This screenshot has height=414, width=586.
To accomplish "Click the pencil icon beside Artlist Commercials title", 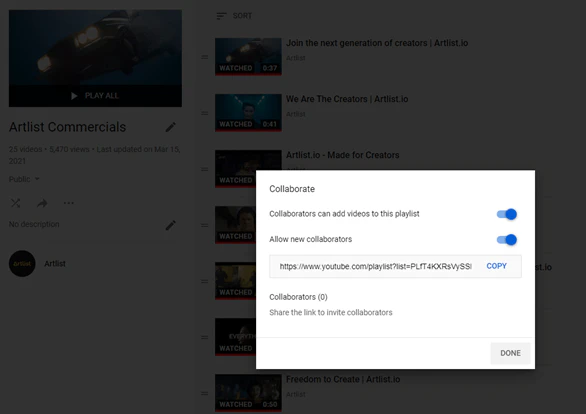I will pyautogui.click(x=170, y=127).
